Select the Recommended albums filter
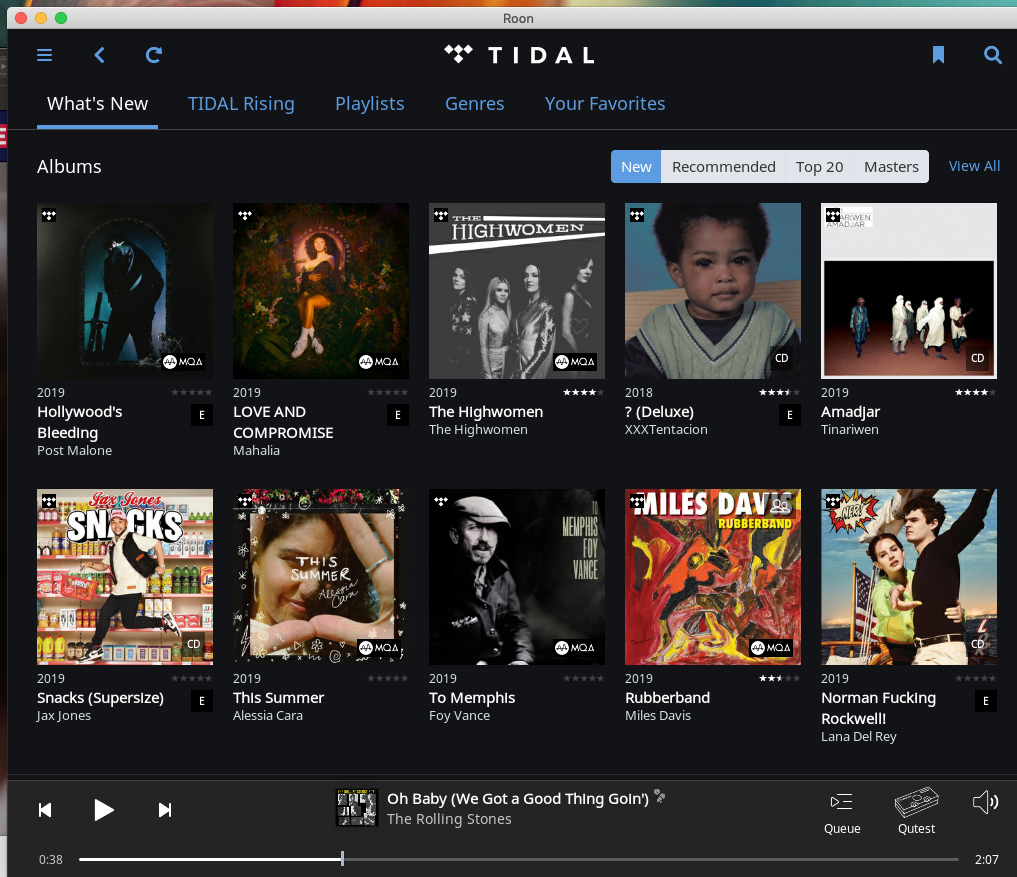The image size is (1017, 877). (x=723, y=167)
